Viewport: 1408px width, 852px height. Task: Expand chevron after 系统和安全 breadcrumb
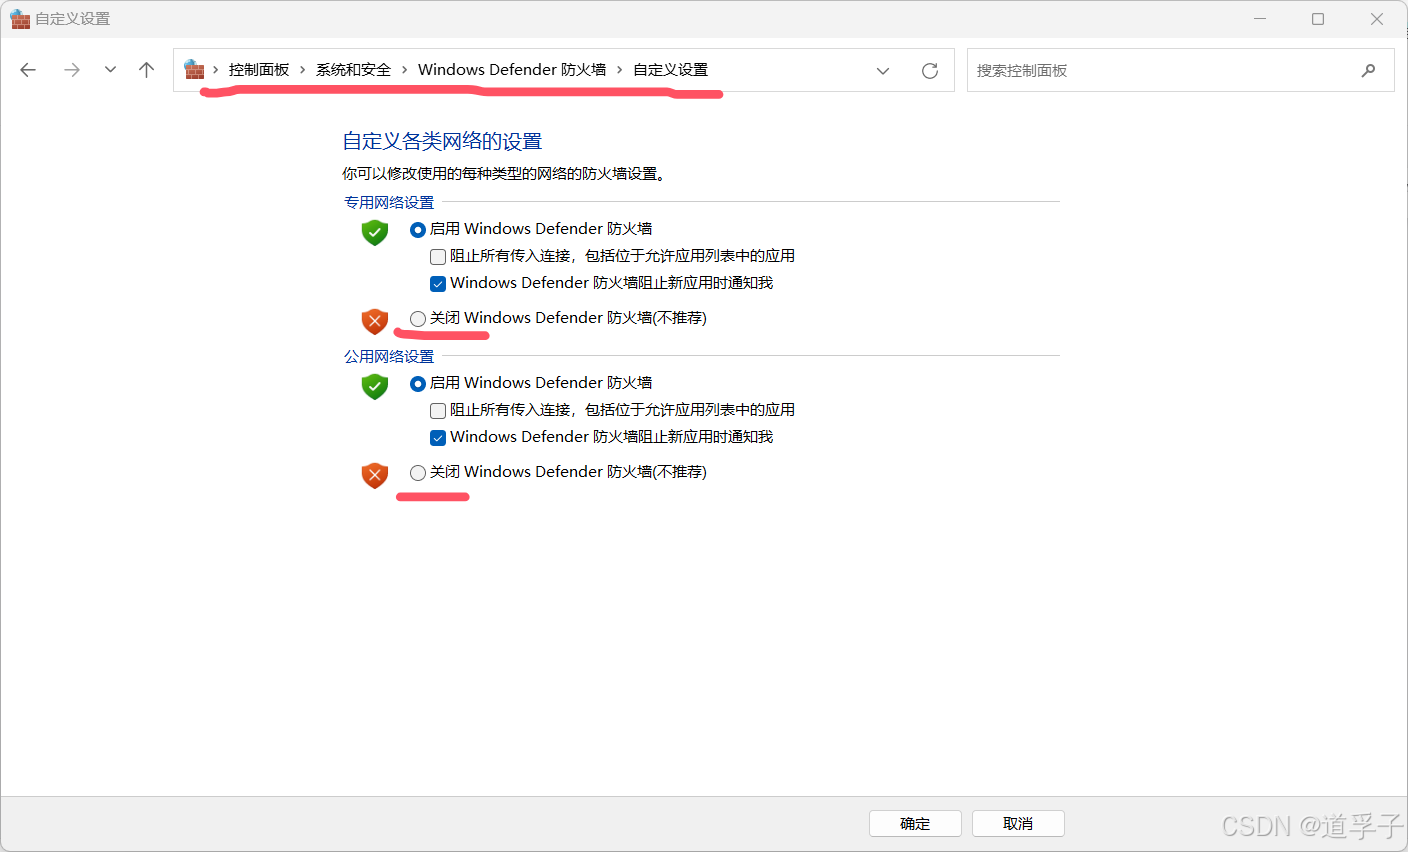405,70
